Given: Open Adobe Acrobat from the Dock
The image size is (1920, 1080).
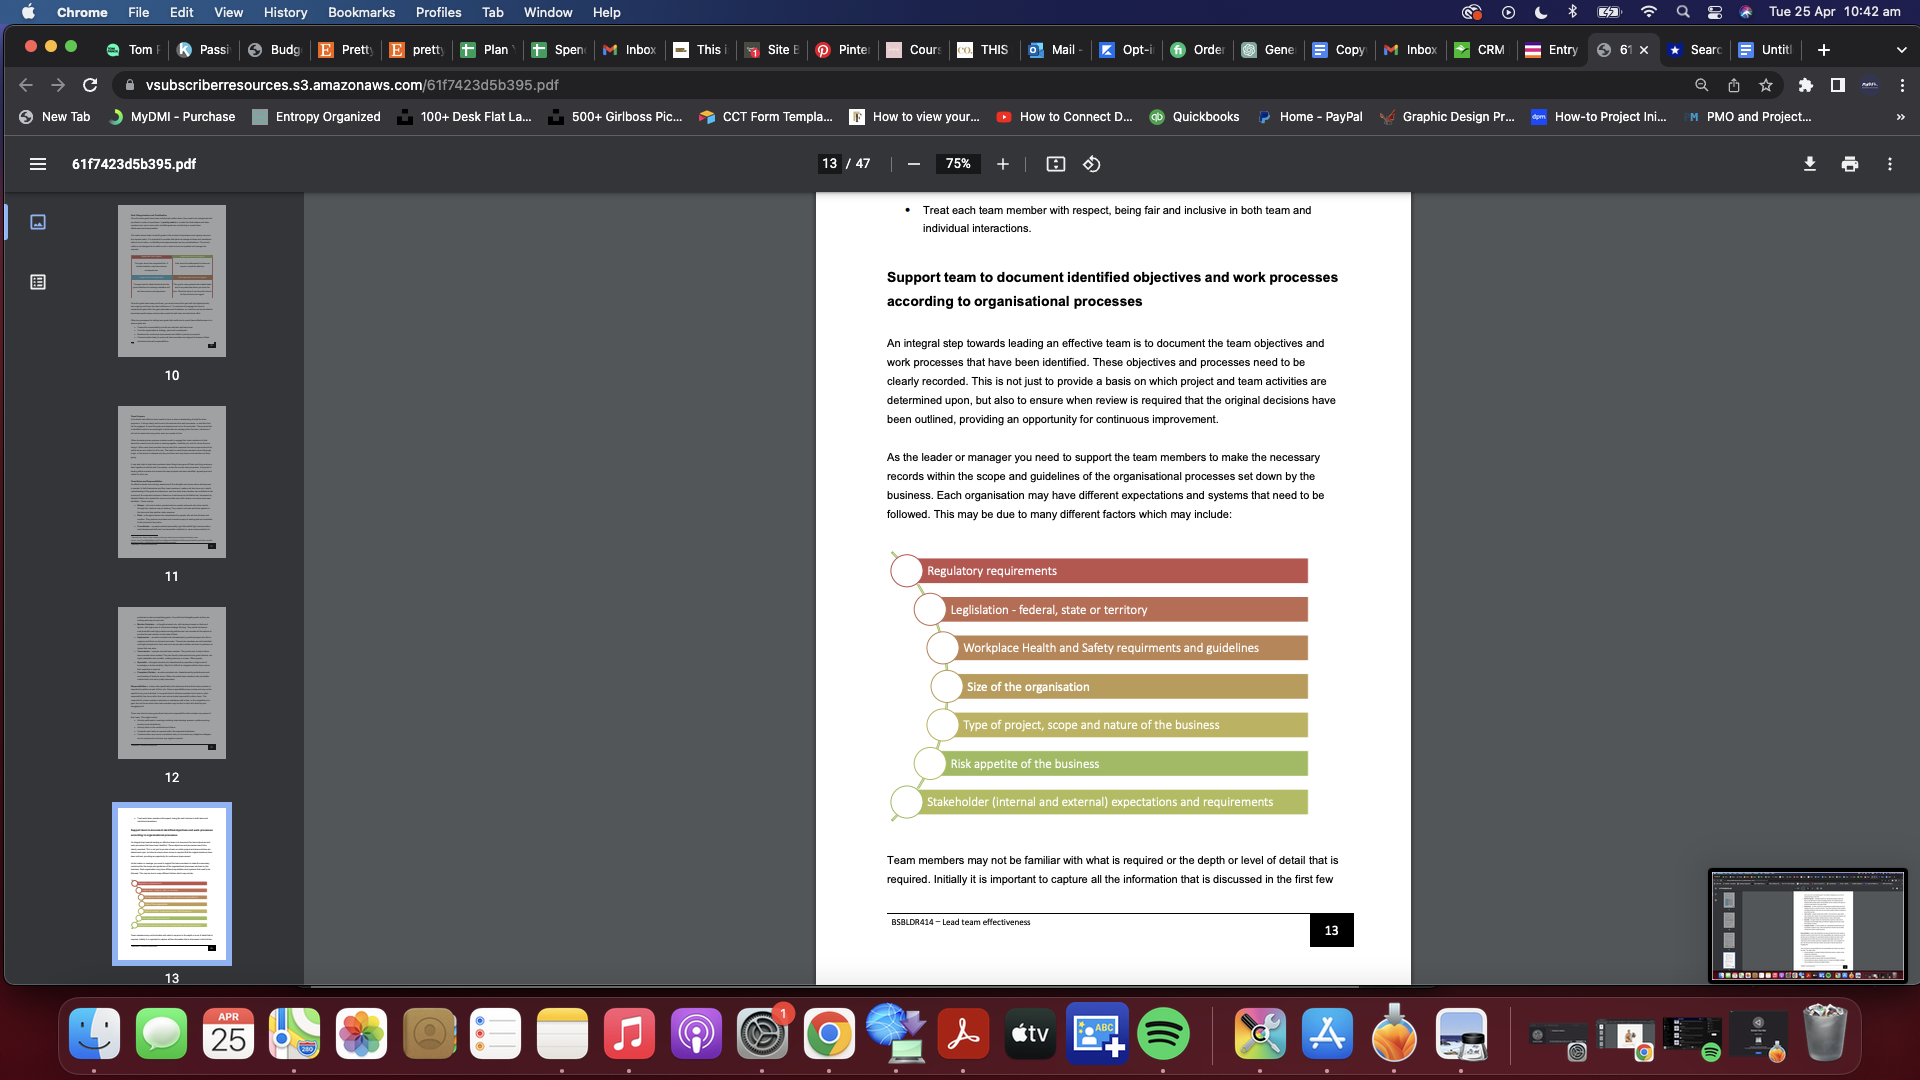Looking at the screenshot, I should click(963, 1034).
